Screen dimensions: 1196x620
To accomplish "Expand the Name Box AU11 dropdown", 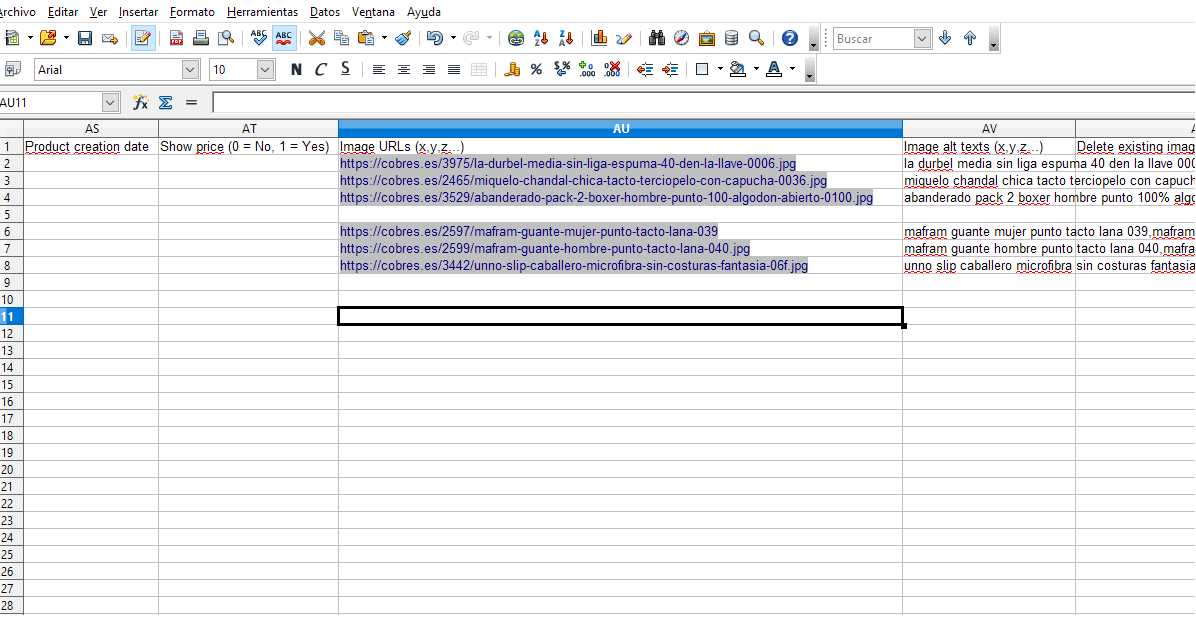I will click(110, 102).
